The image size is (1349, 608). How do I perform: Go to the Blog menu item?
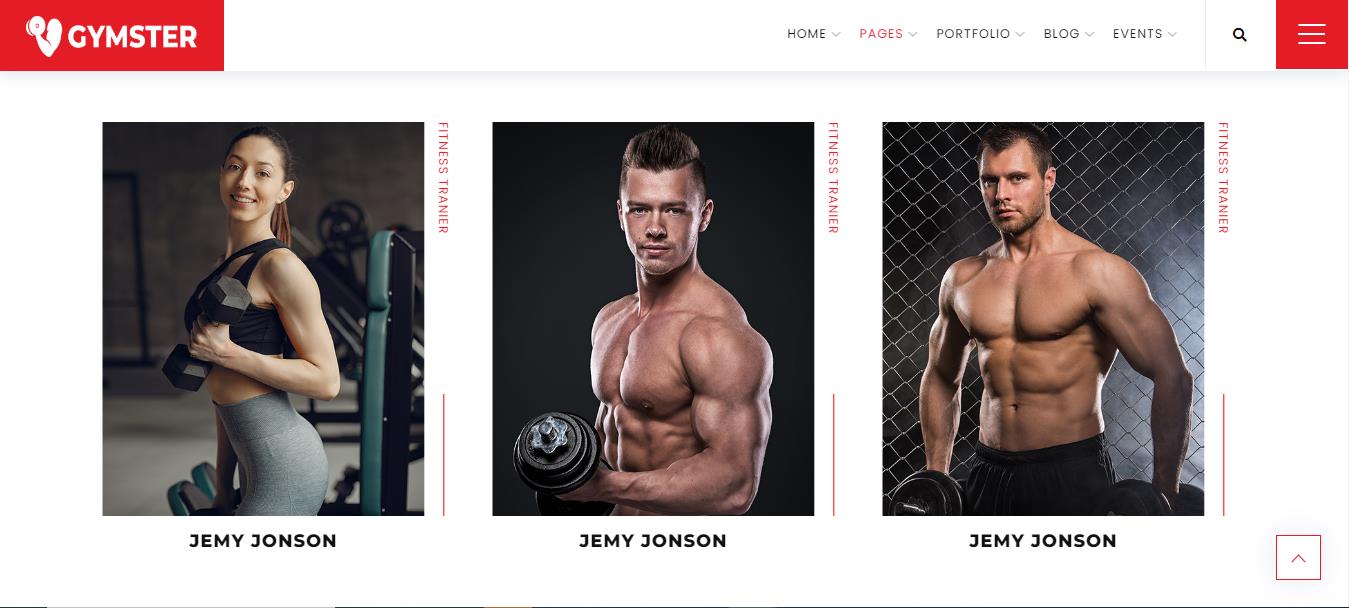click(x=1061, y=34)
